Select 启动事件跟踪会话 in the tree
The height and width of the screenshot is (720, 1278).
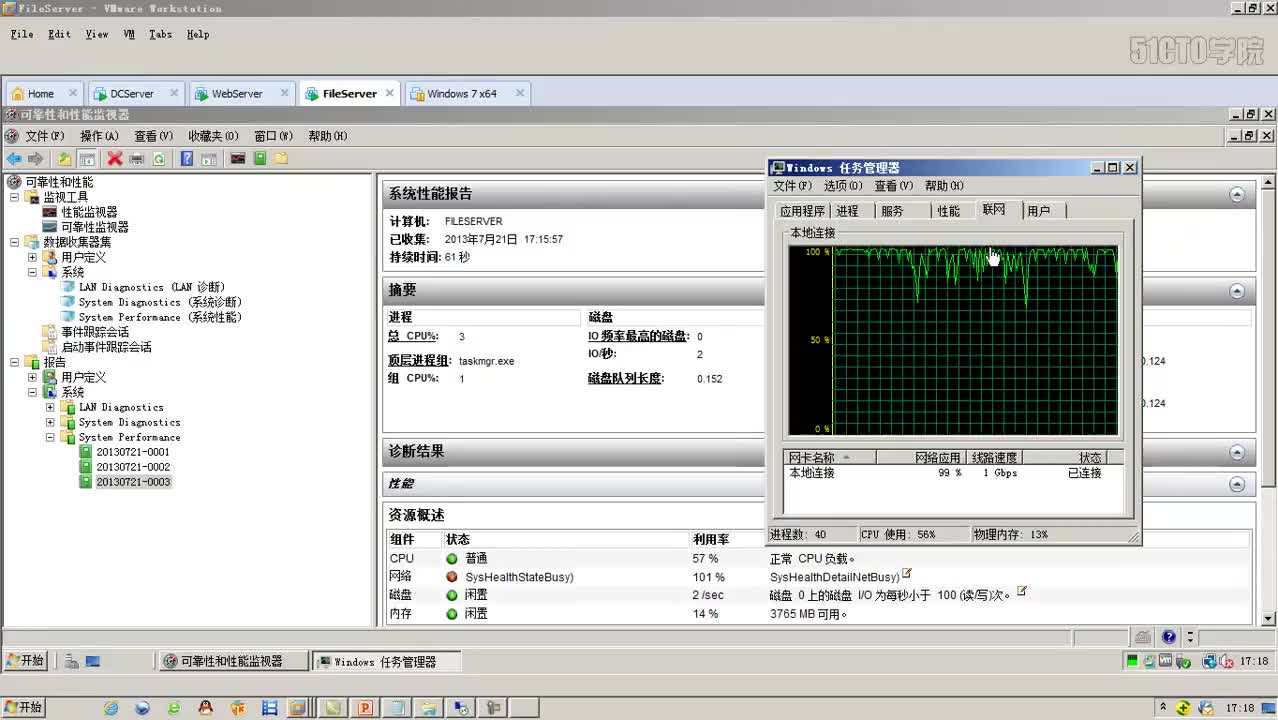[106, 347]
